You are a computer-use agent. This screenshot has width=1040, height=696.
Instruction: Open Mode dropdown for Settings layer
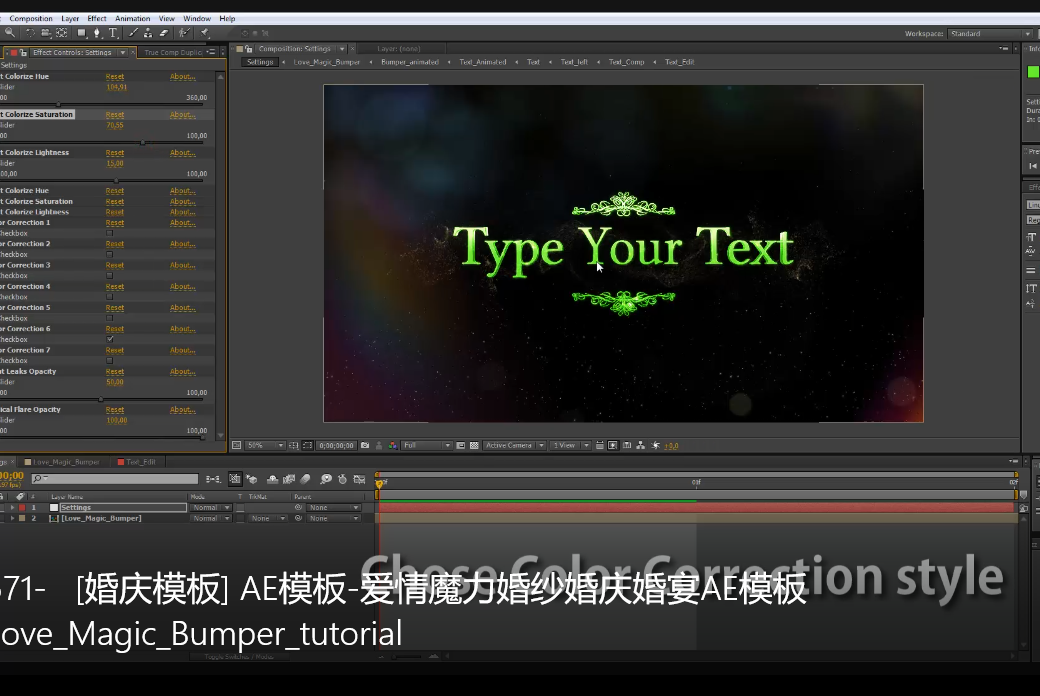click(211, 508)
